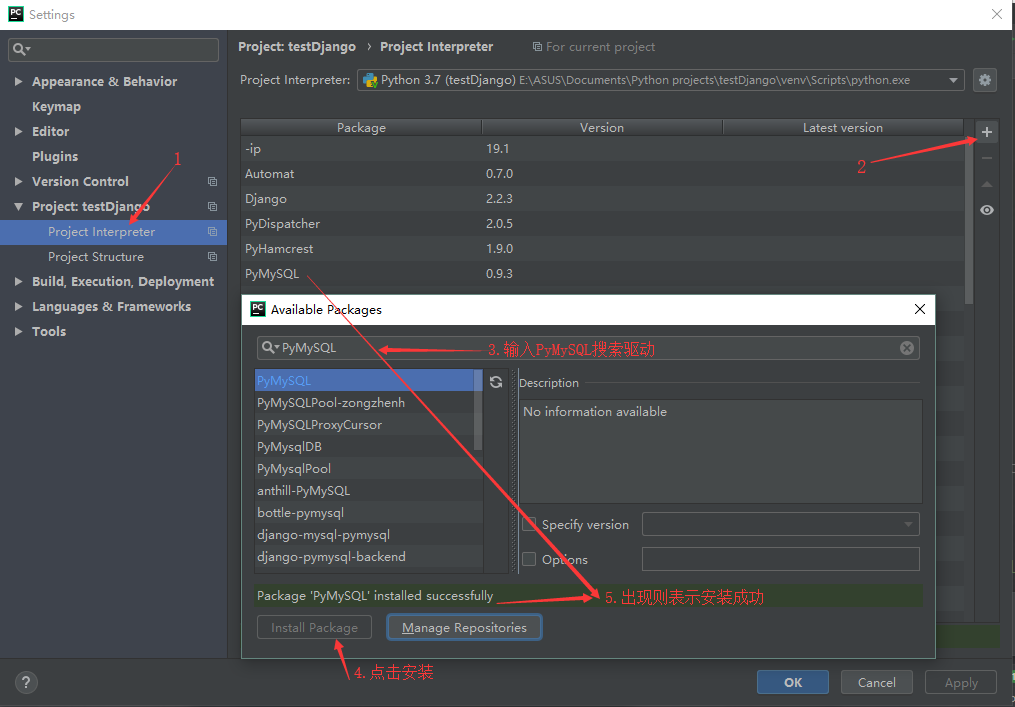The width and height of the screenshot is (1015, 707).
Task: Expand Build, Execution, Deployment section
Action: click(19, 282)
